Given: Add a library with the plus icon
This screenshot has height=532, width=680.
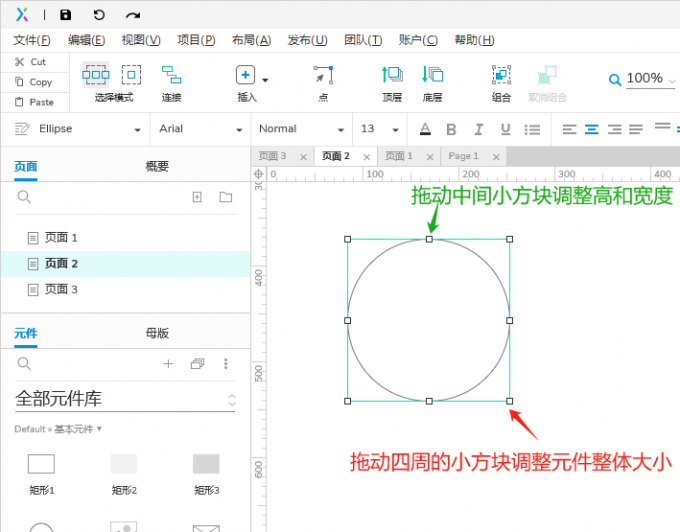Looking at the screenshot, I should tap(168, 363).
